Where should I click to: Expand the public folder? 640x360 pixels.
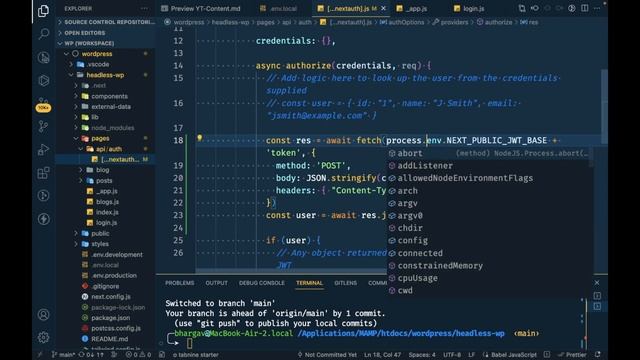tap(106, 233)
